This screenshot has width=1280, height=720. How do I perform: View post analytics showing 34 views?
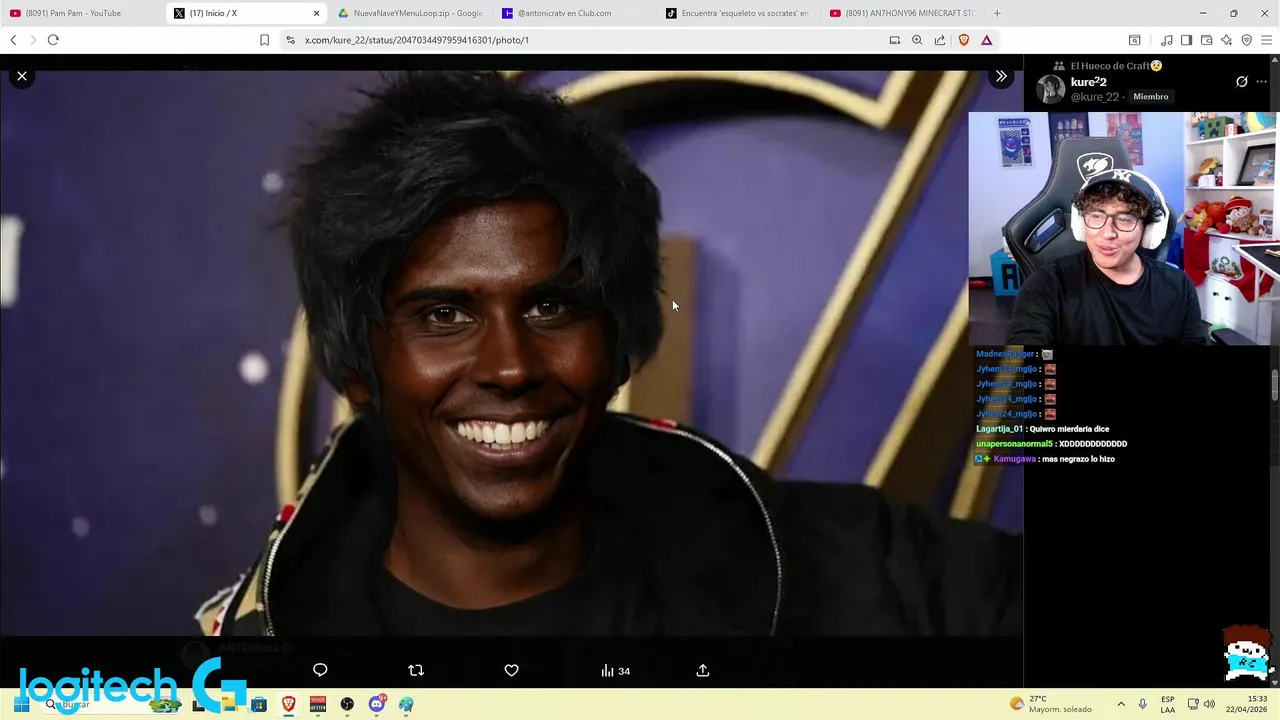(x=615, y=671)
